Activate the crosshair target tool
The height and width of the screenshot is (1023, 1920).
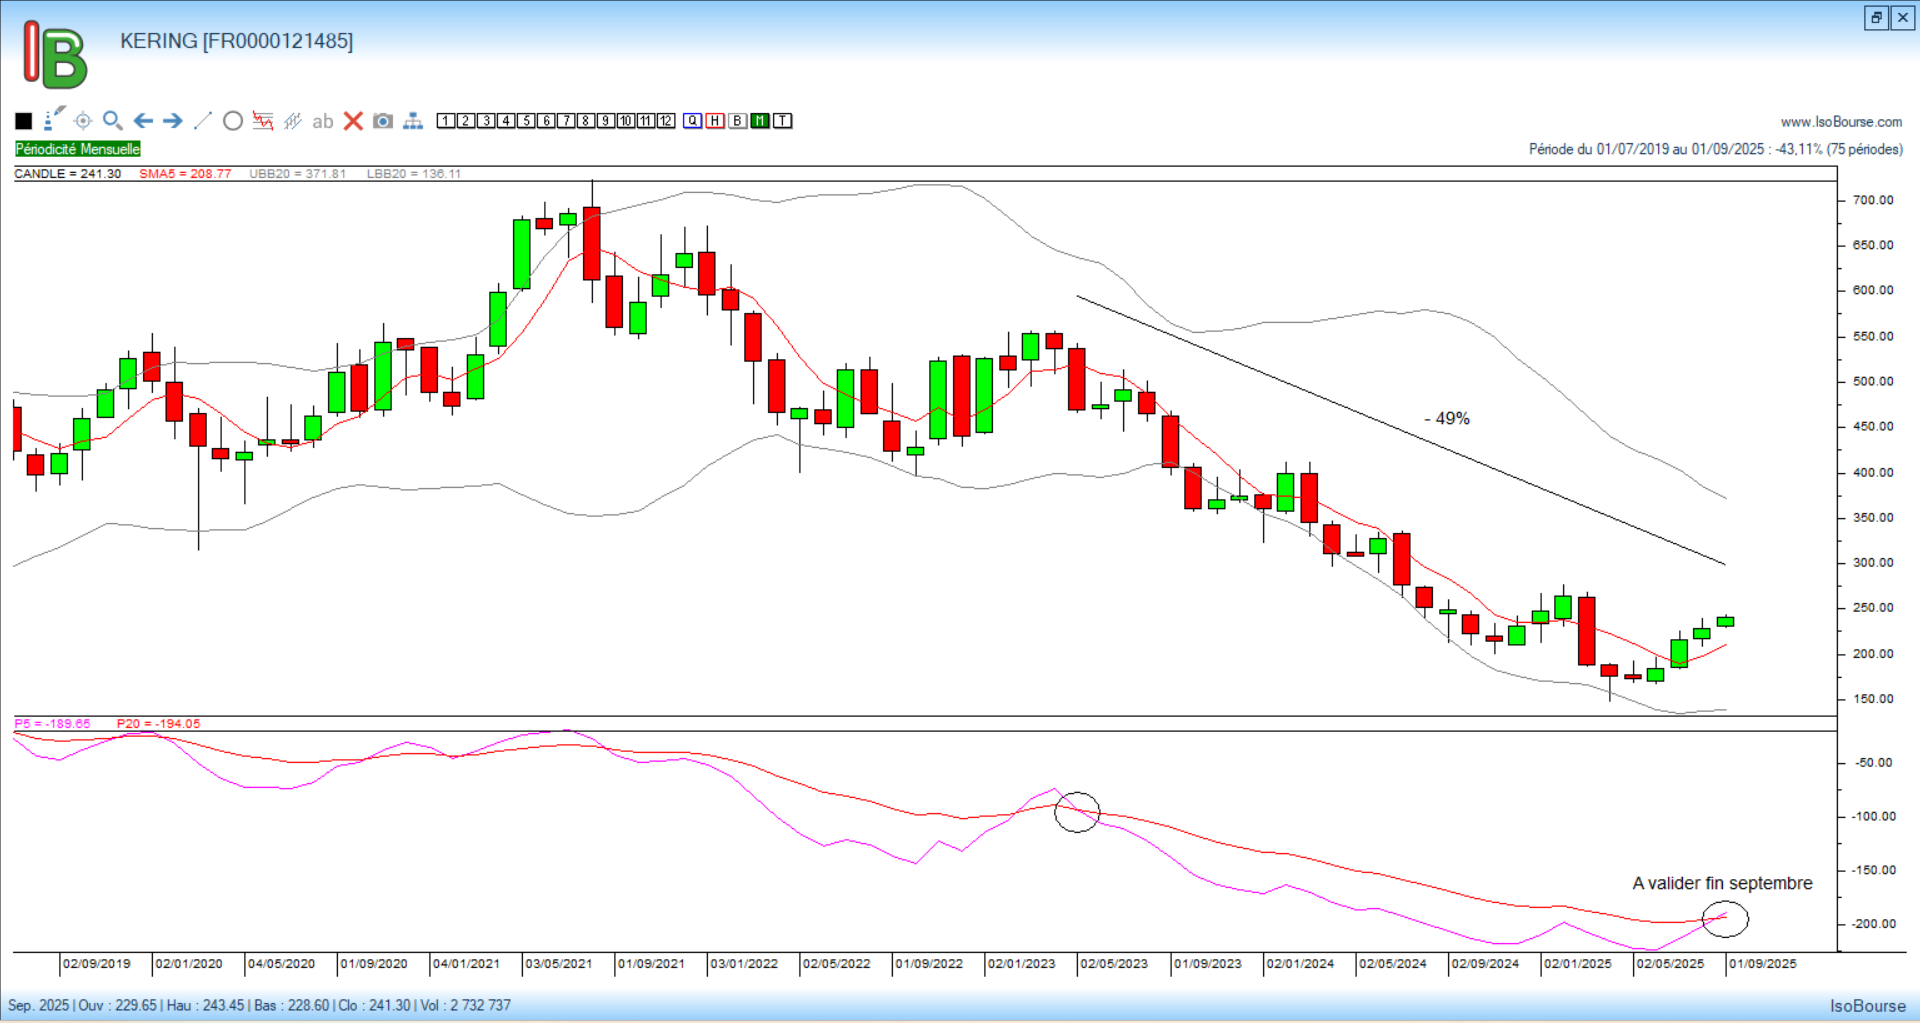83,121
